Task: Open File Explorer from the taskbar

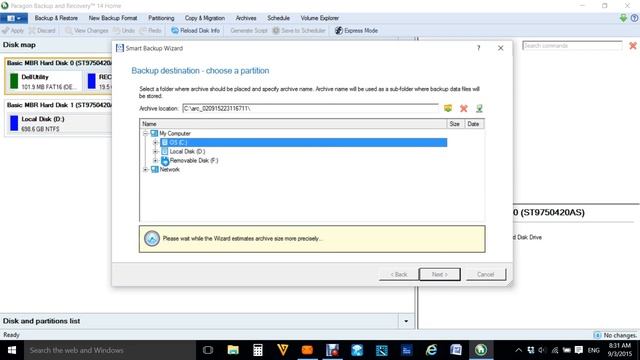Action: tap(233, 350)
